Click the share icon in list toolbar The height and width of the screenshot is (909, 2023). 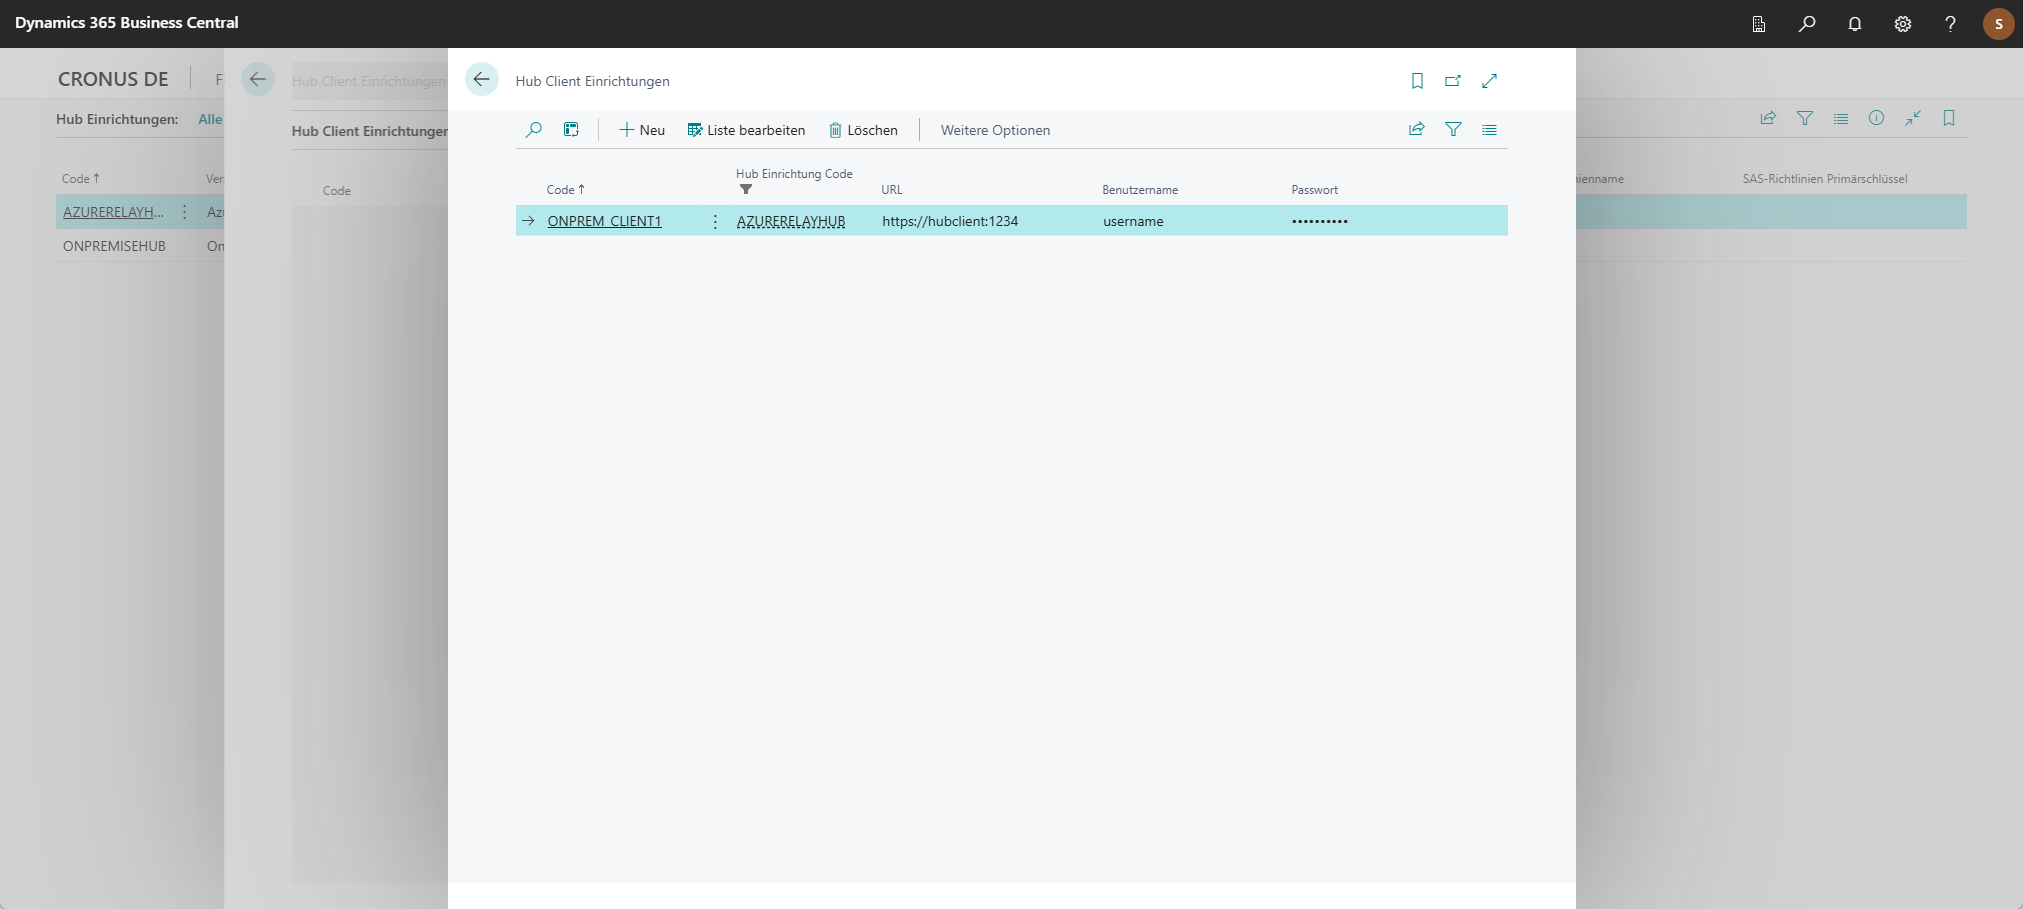click(1417, 129)
